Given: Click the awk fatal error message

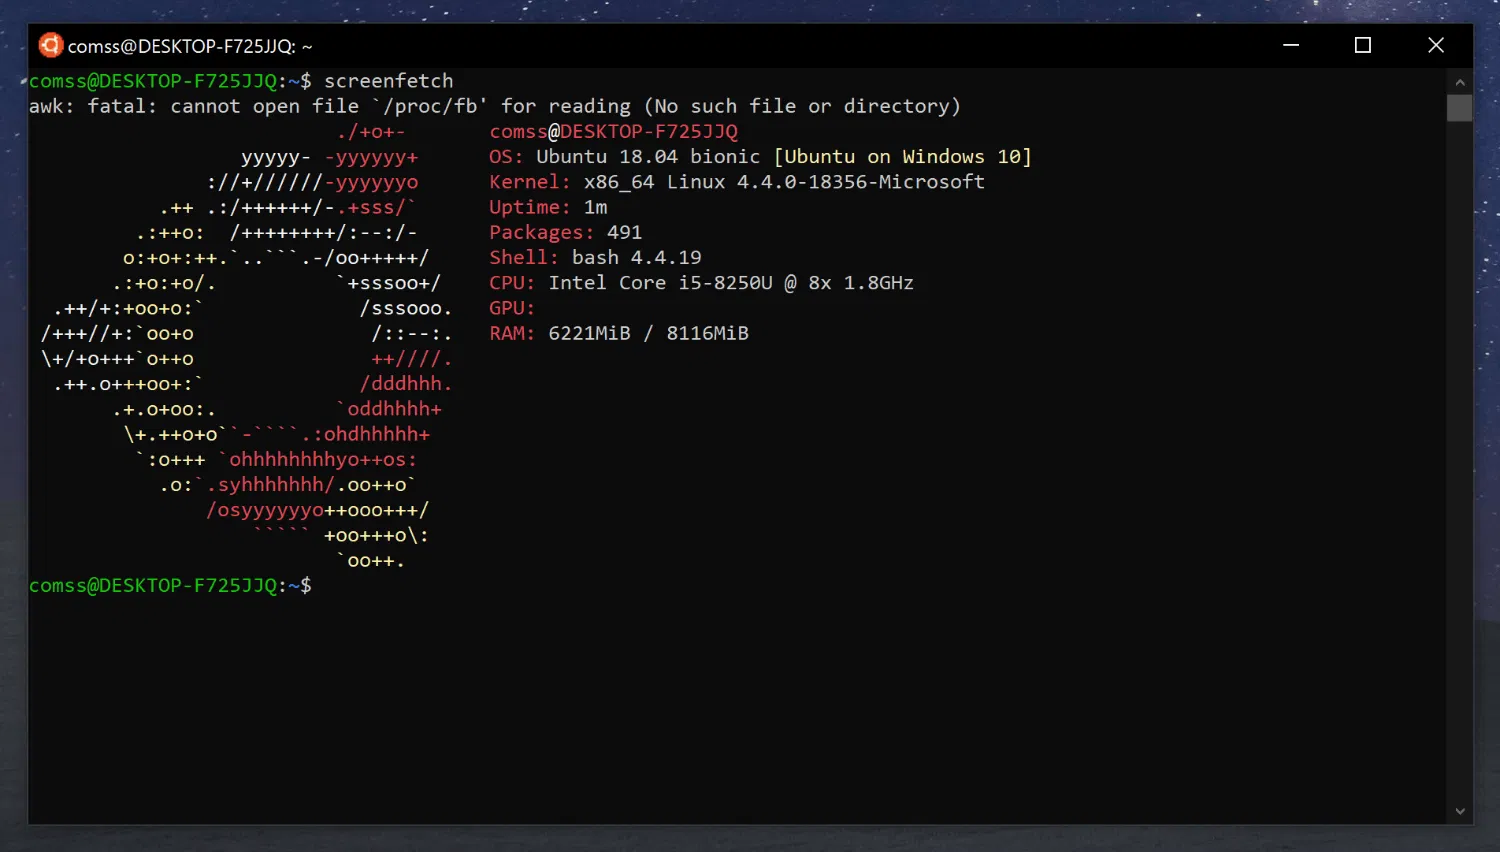Looking at the screenshot, I should (x=495, y=105).
